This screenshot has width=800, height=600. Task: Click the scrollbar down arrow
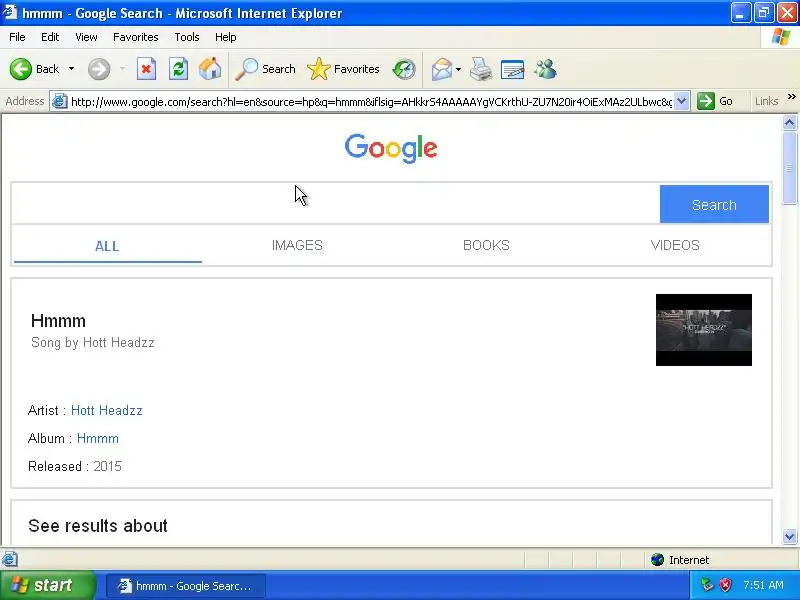(789, 536)
